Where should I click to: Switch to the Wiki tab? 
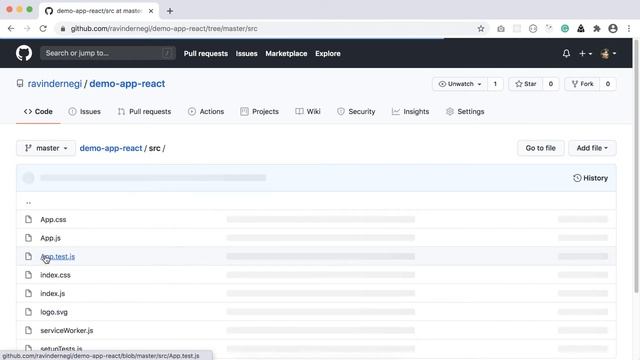308,111
